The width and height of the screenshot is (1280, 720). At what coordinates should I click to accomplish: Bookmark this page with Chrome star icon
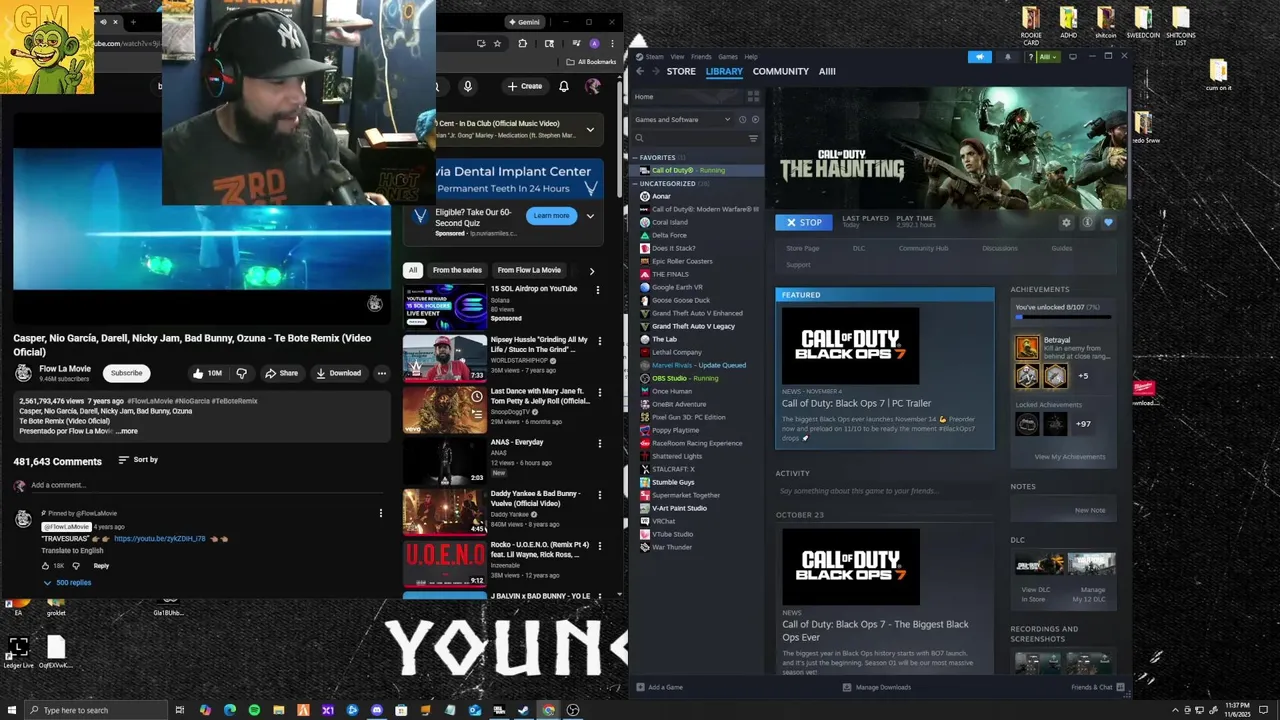pos(496,43)
